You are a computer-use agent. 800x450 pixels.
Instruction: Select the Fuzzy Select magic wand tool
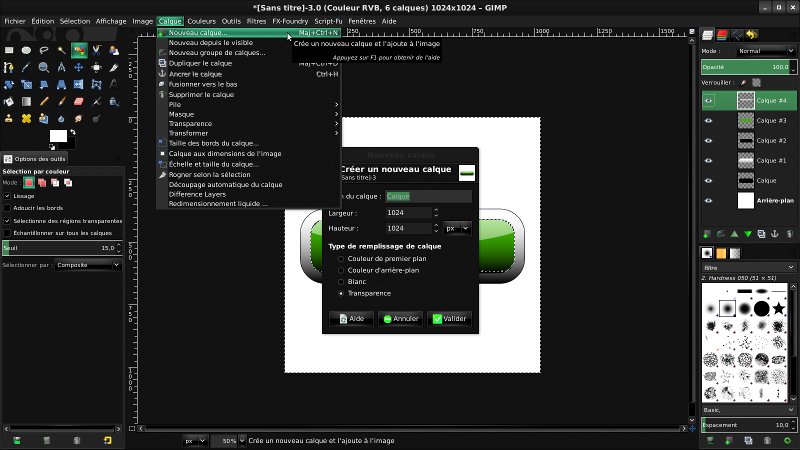click(61, 50)
